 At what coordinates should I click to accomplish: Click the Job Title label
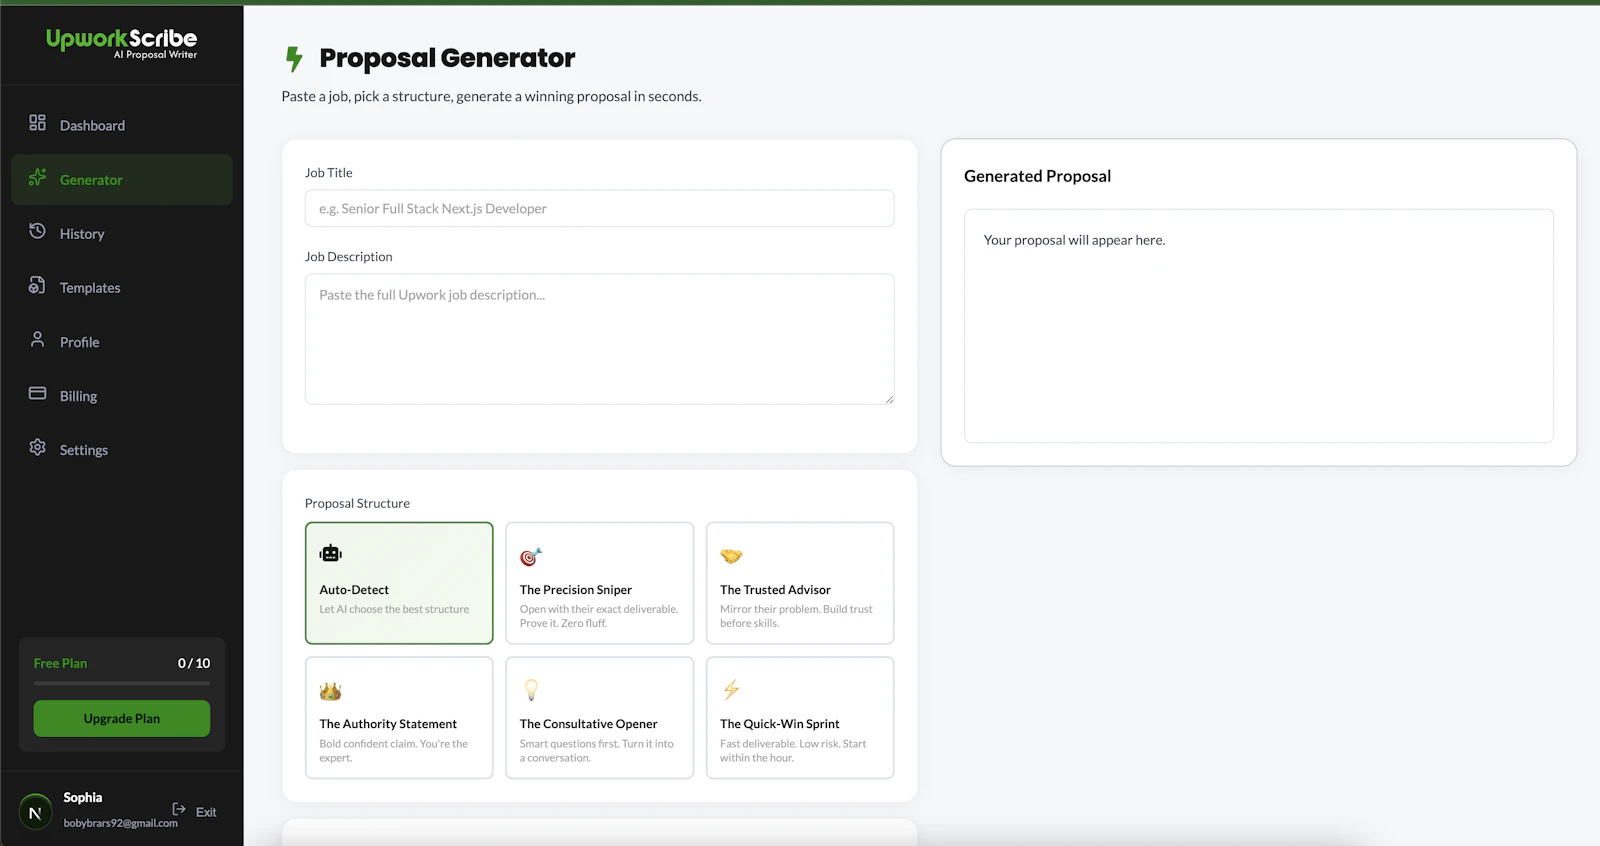pyautogui.click(x=328, y=173)
